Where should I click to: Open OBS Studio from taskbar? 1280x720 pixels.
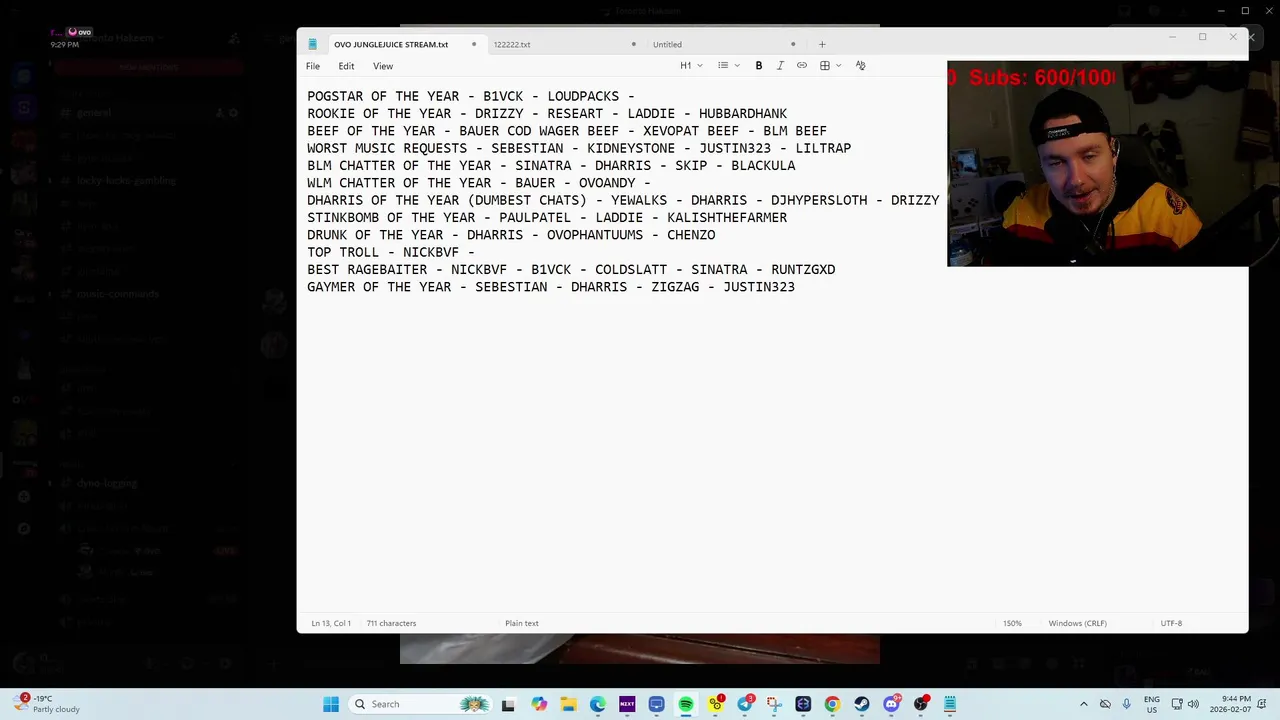click(x=921, y=704)
